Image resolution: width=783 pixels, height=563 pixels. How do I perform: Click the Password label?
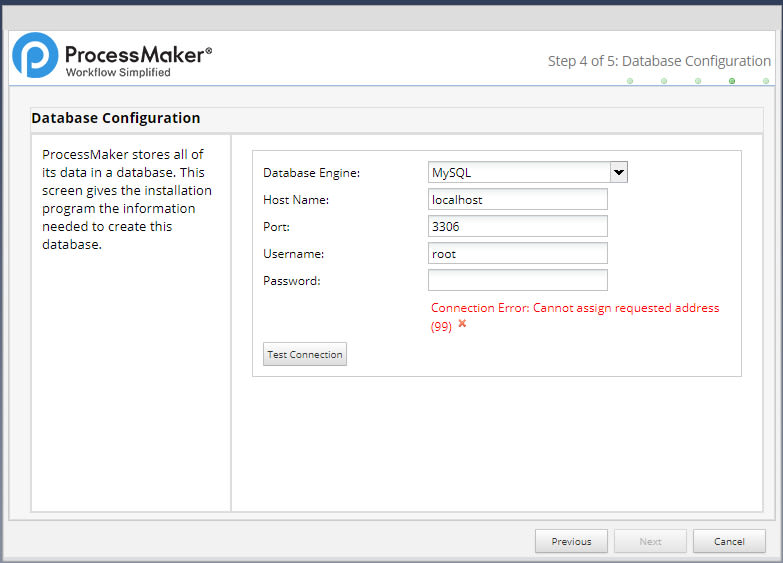pyautogui.click(x=292, y=281)
